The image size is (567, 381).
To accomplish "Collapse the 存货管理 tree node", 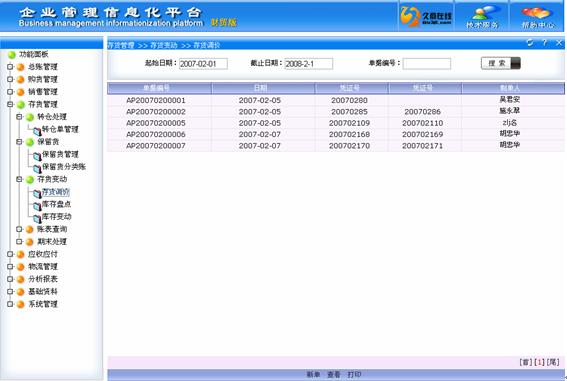I will pyautogui.click(x=10, y=104).
